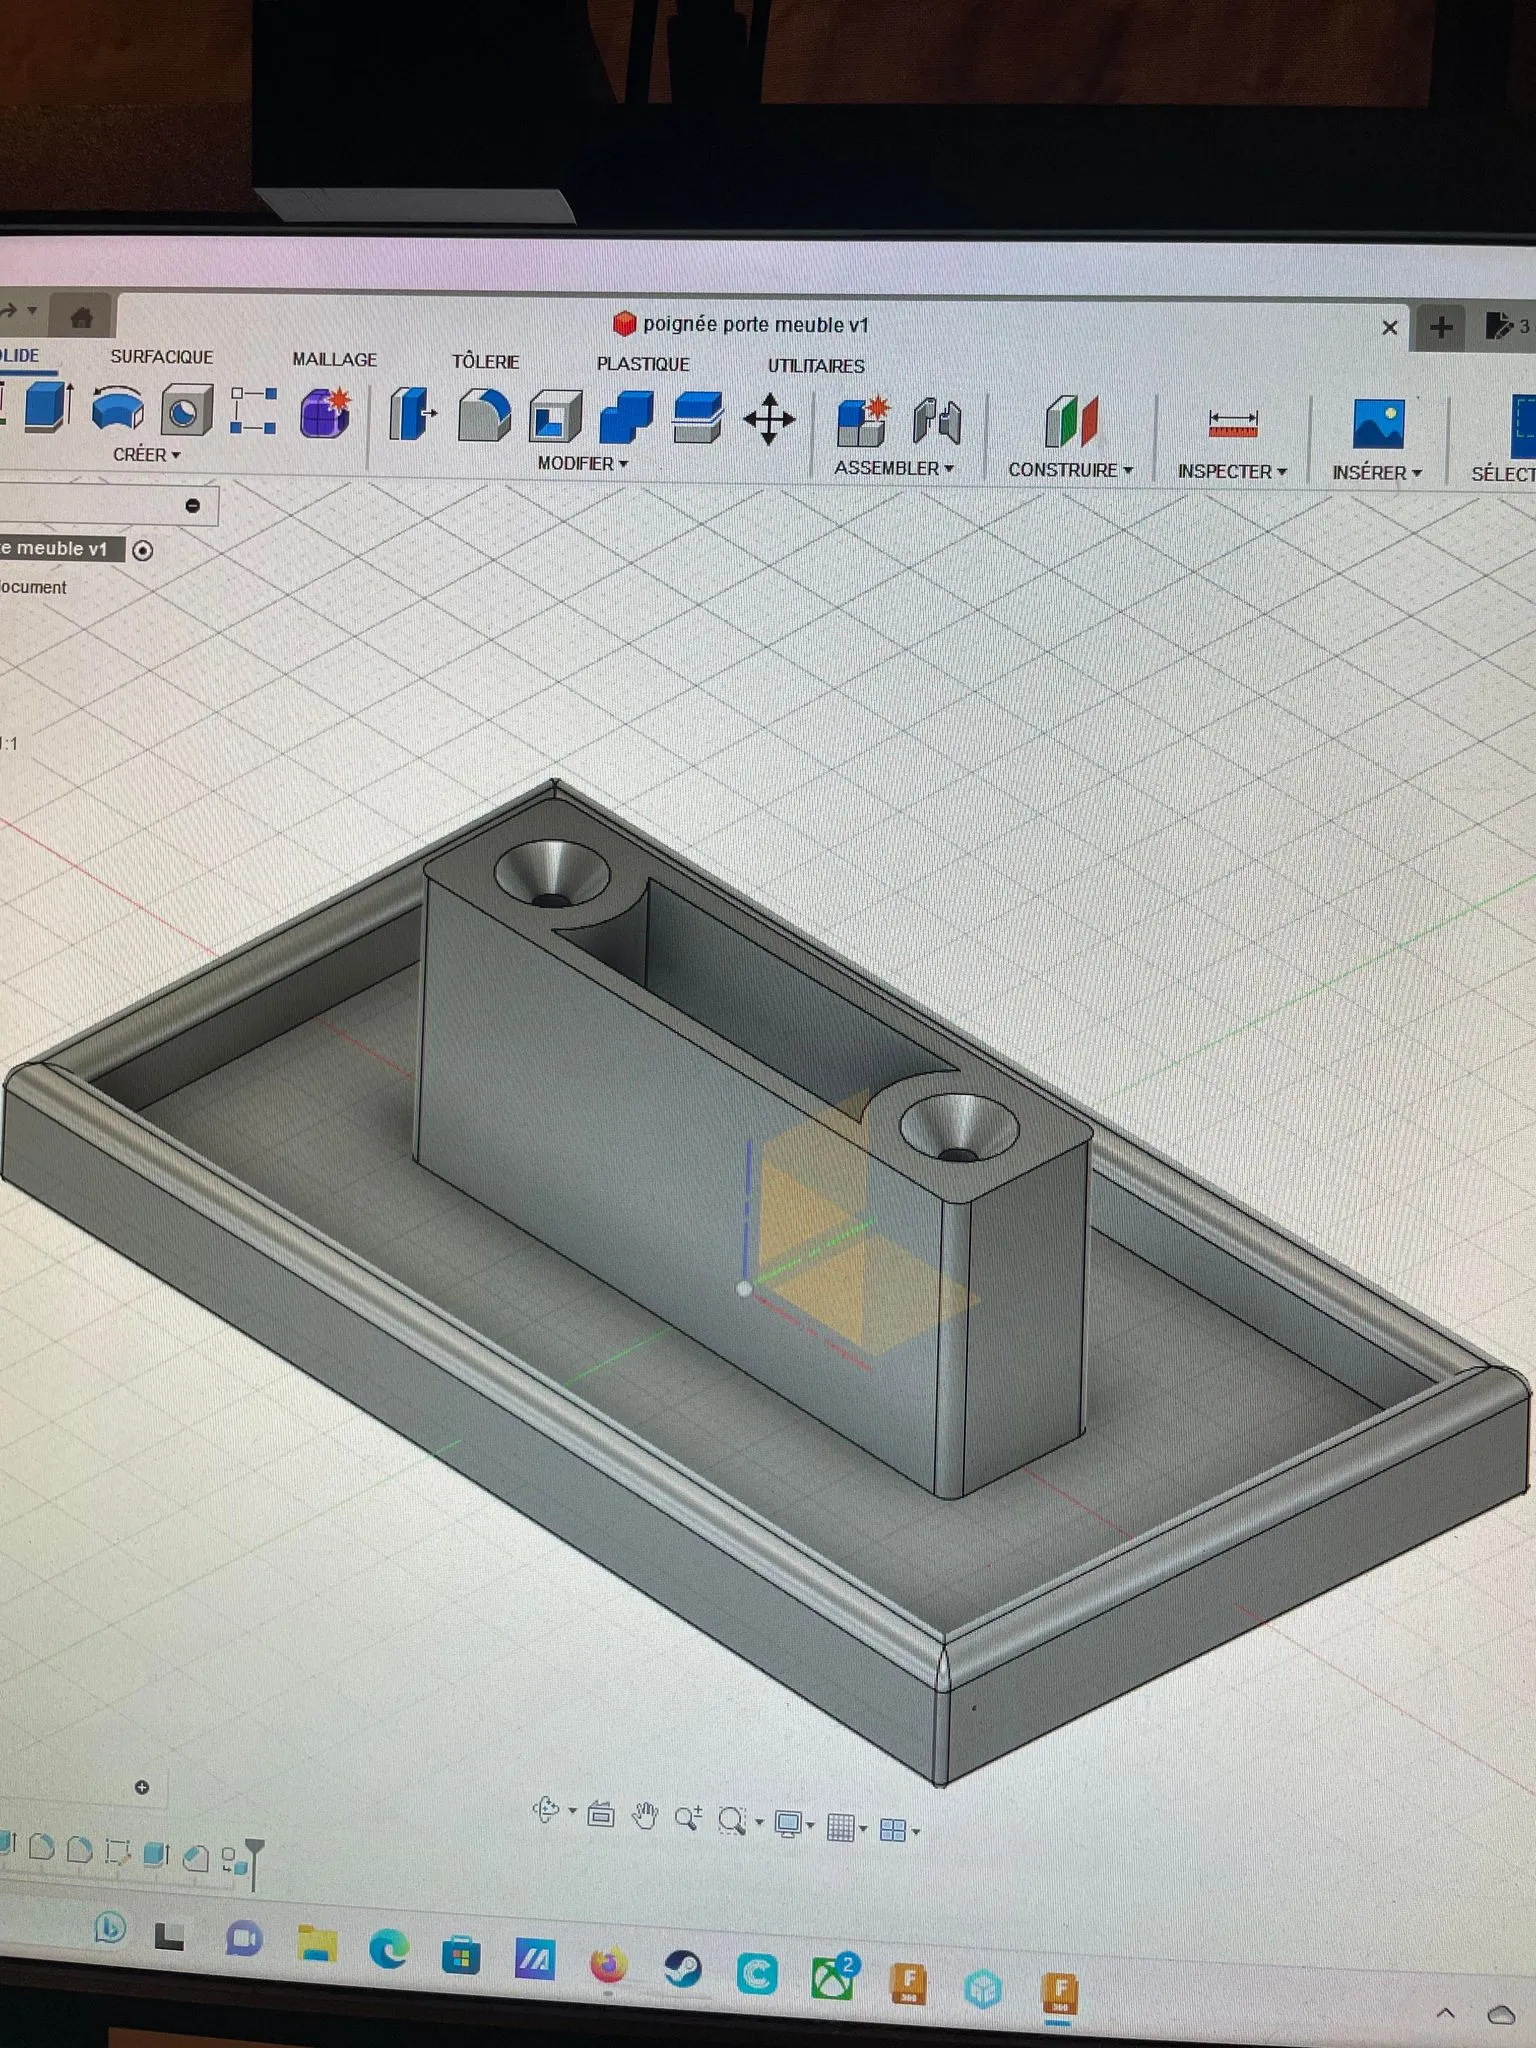Open Display Settings monitor icon

click(788, 1824)
